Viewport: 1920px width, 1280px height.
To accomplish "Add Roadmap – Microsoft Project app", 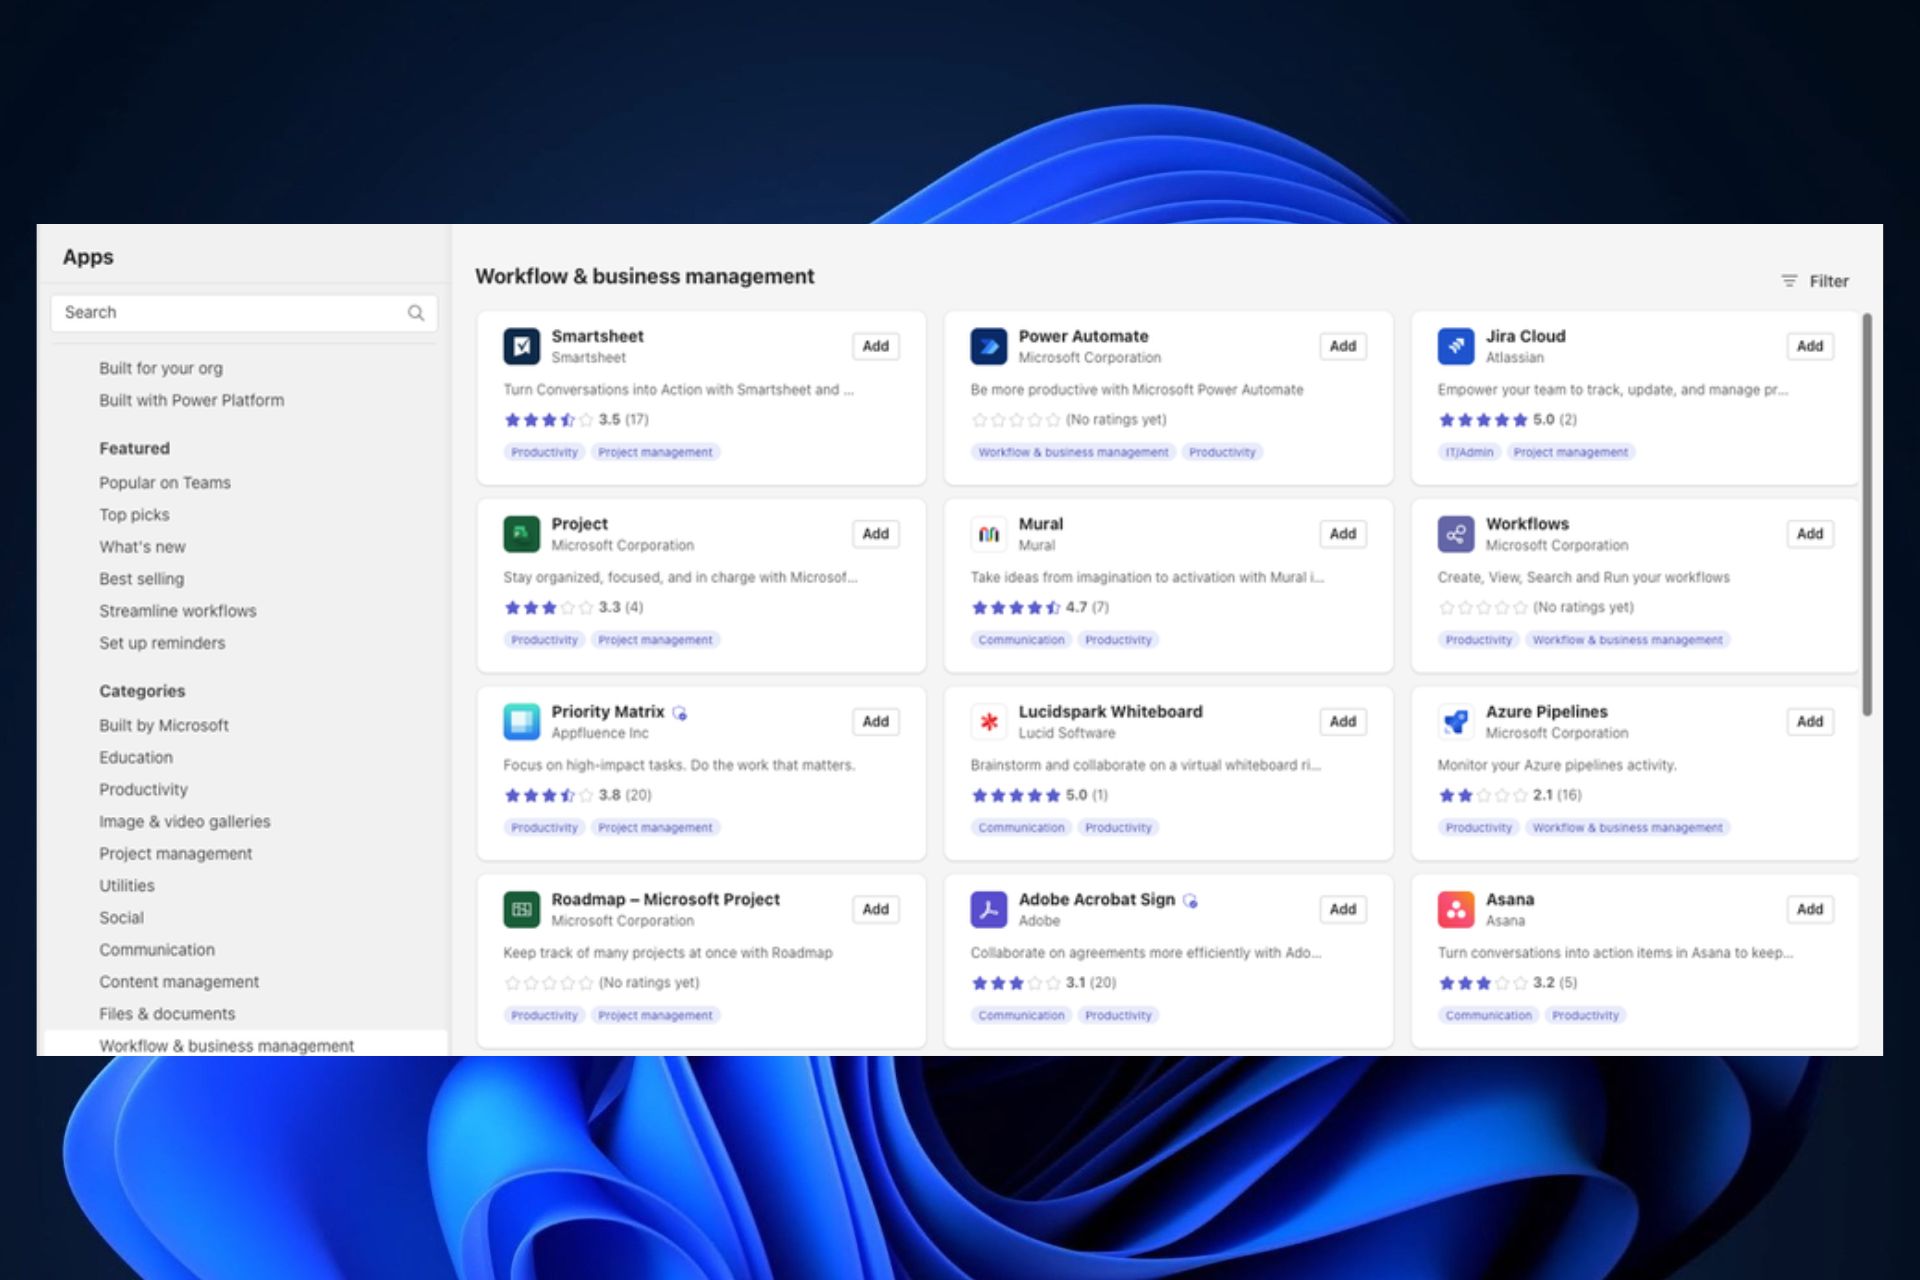I will [875, 909].
